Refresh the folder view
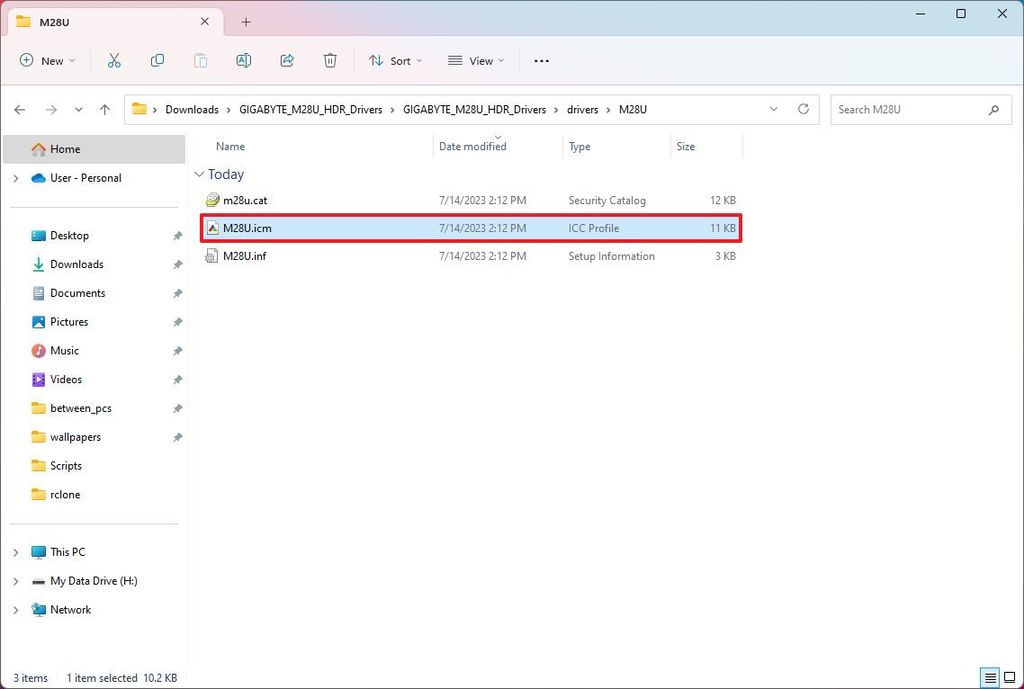This screenshot has width=1024, height=689. click(x=803, y=109)
